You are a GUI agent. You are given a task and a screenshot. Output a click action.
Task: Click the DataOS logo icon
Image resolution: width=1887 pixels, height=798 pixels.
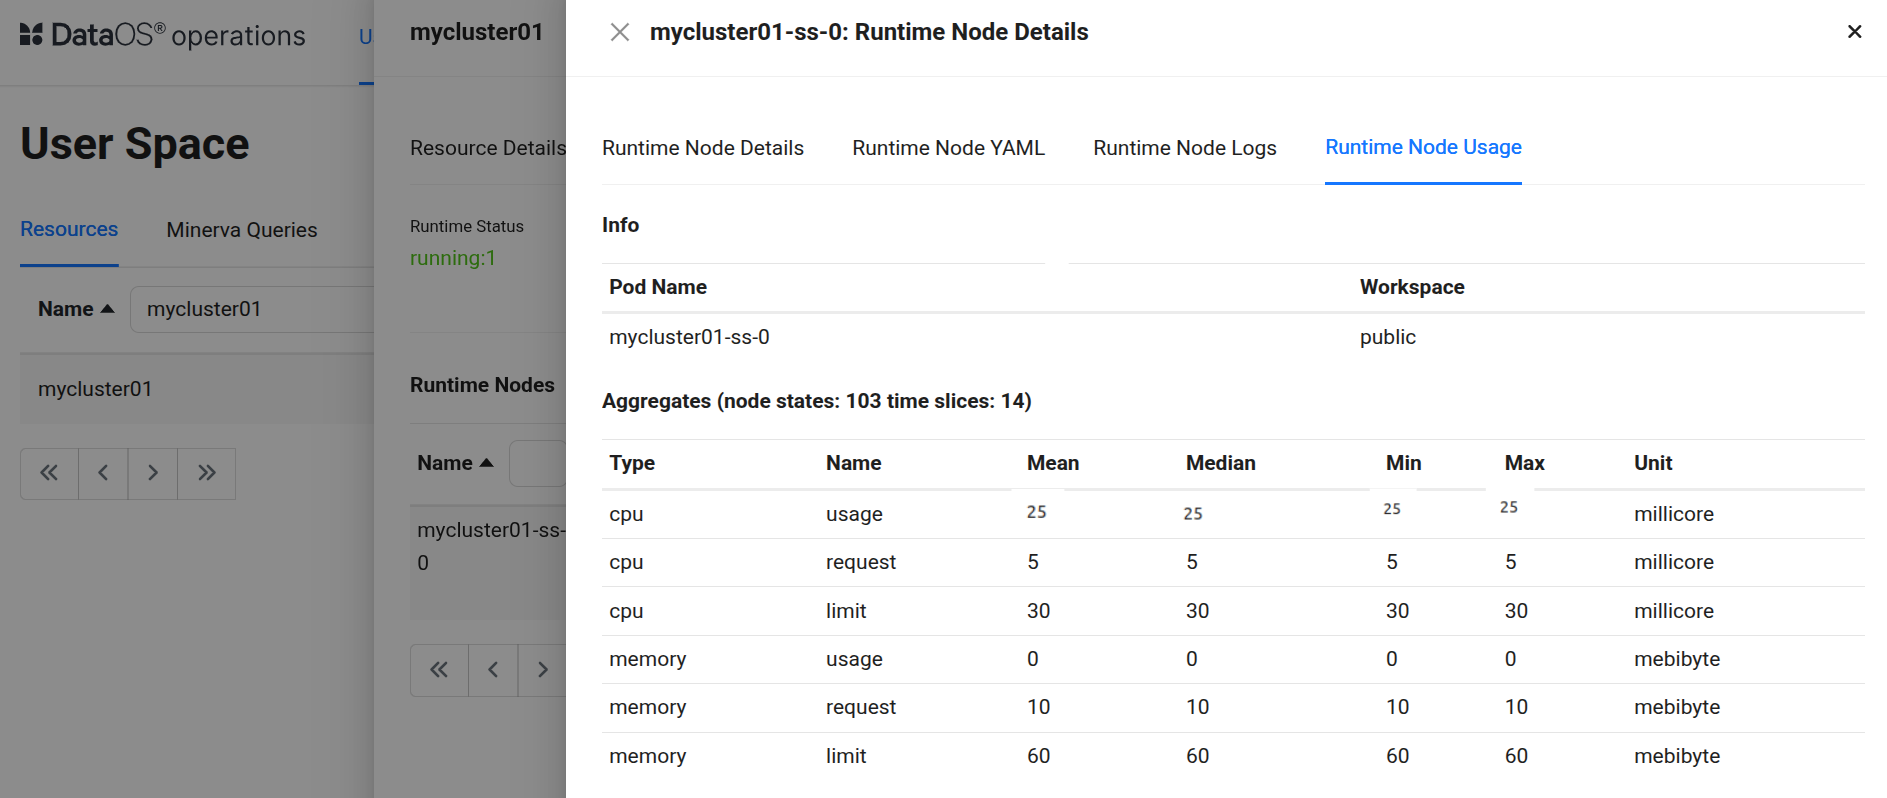pos(31,35)
